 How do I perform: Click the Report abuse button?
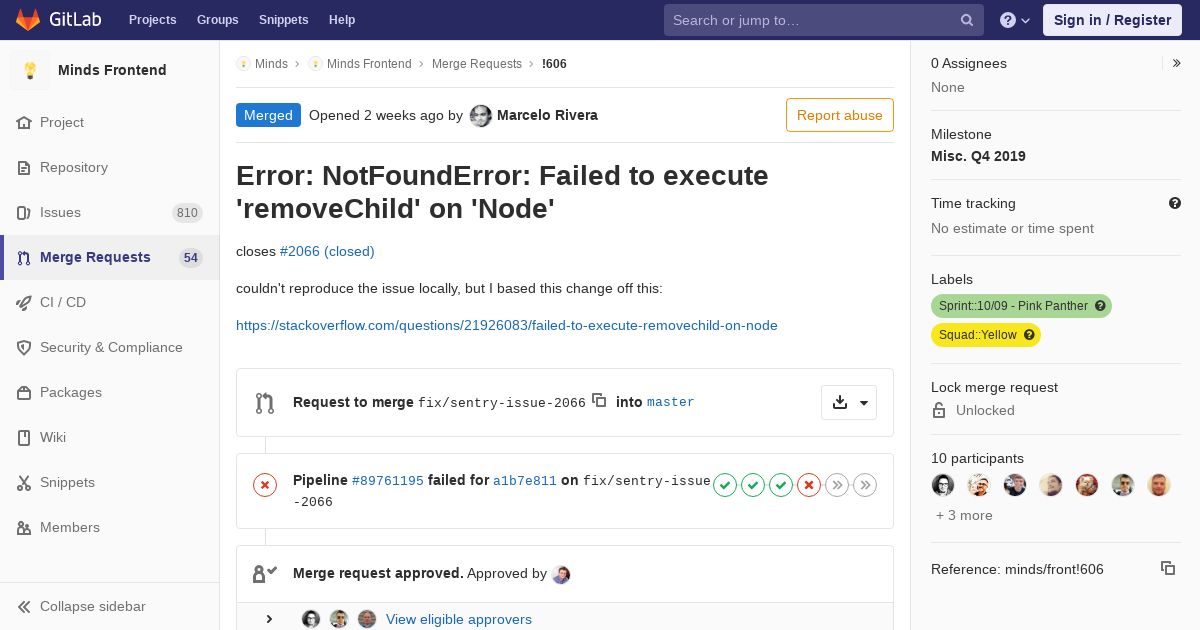pos(840,115)
